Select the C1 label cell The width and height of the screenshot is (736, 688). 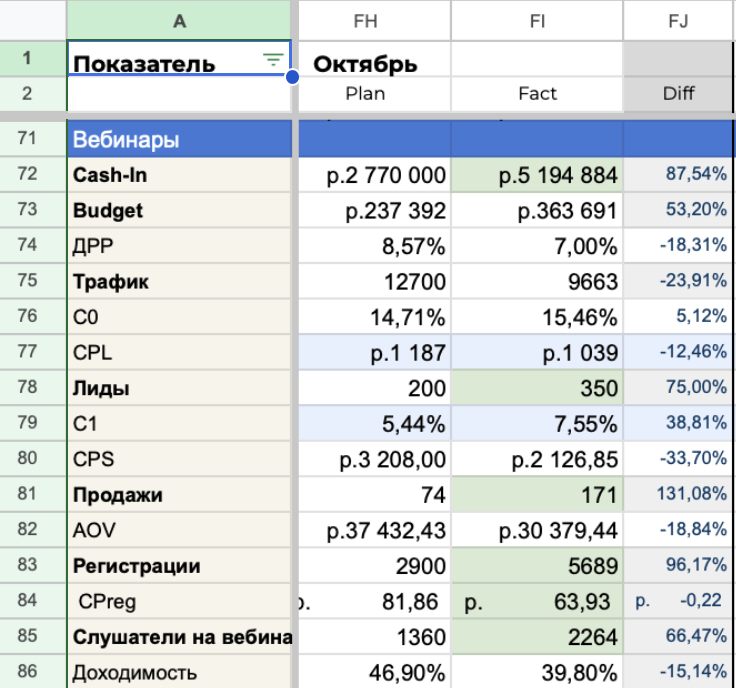coord(179,424)
